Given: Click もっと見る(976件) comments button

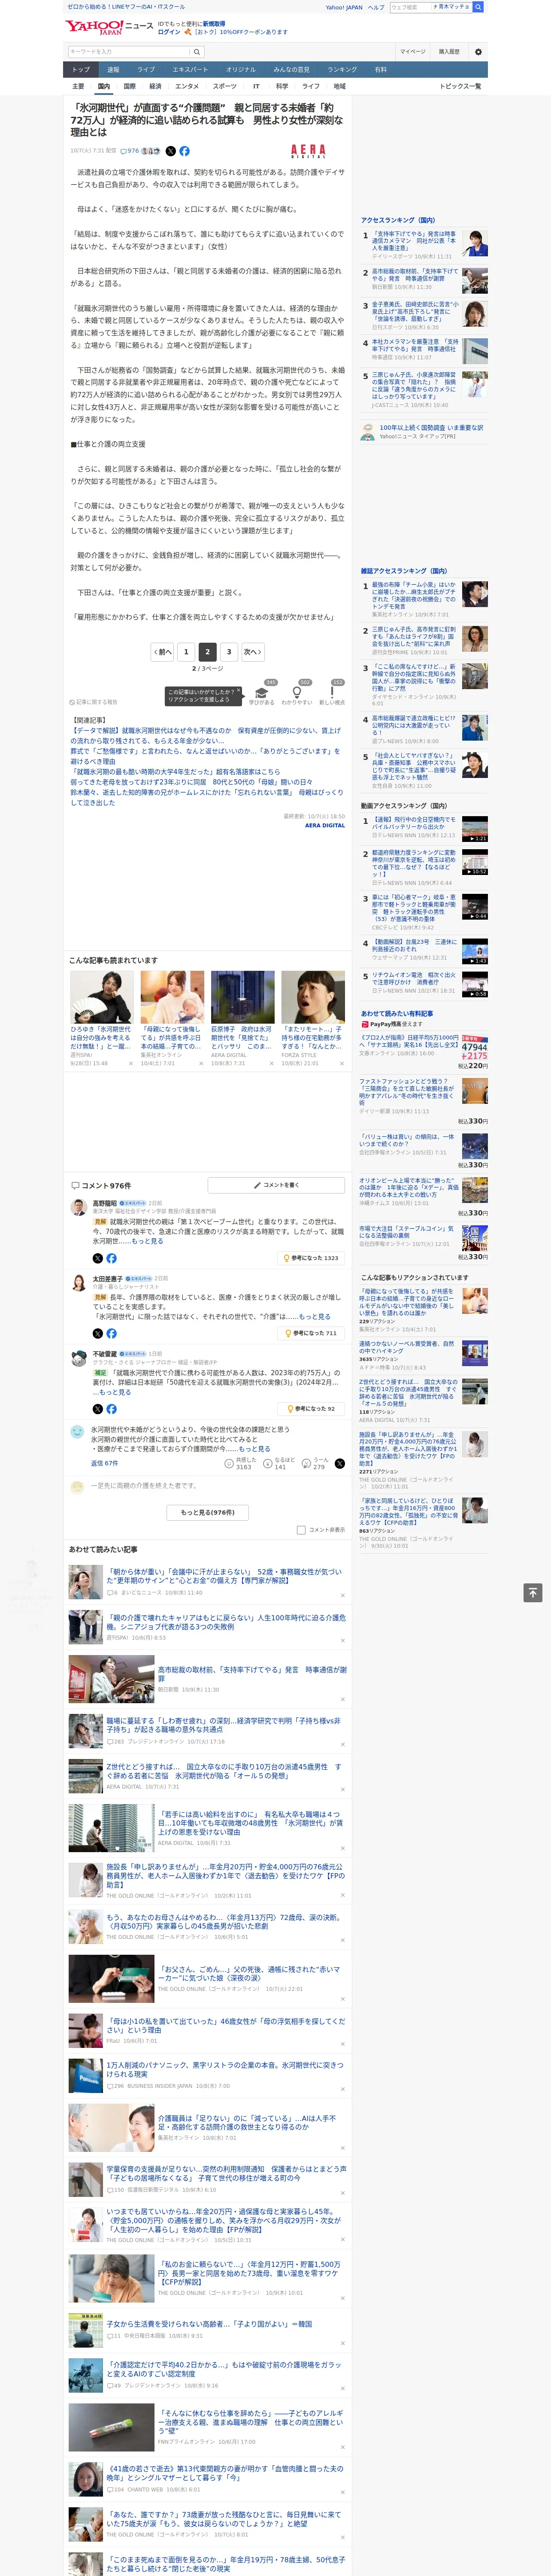Looking at the screenshot, I should click(208, 1513).
